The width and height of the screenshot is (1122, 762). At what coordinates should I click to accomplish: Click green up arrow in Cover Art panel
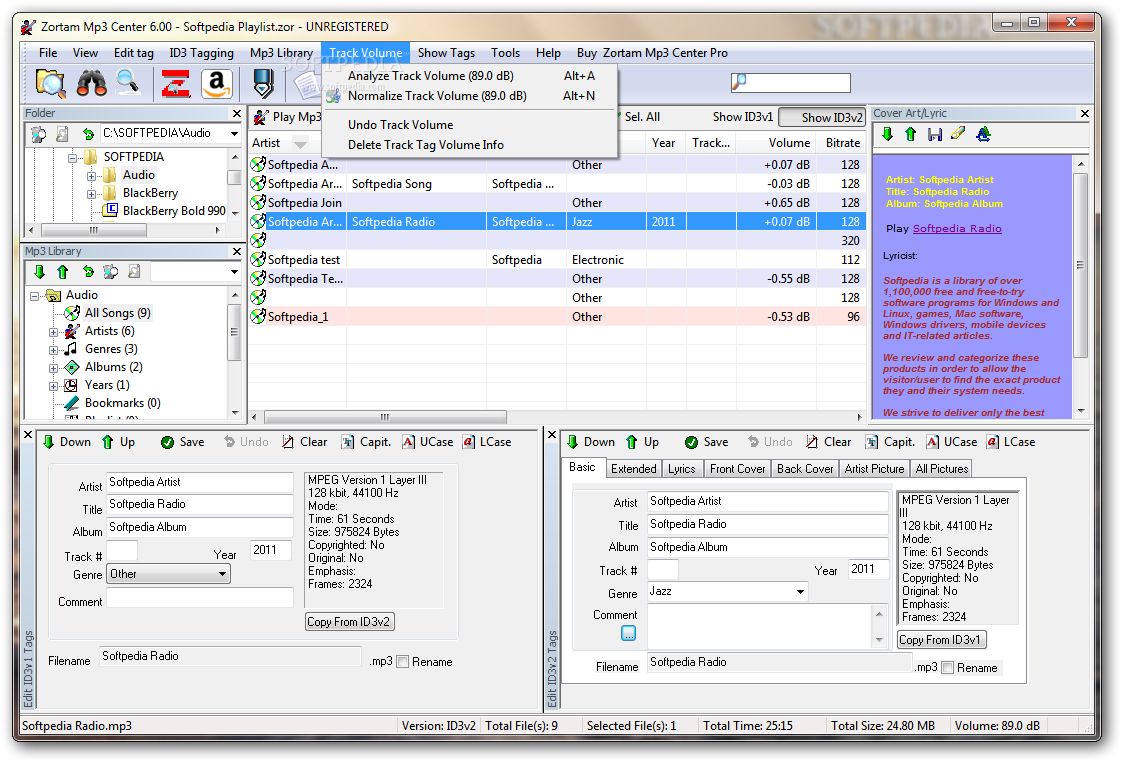pyautogui.click(x=910, y=134)
